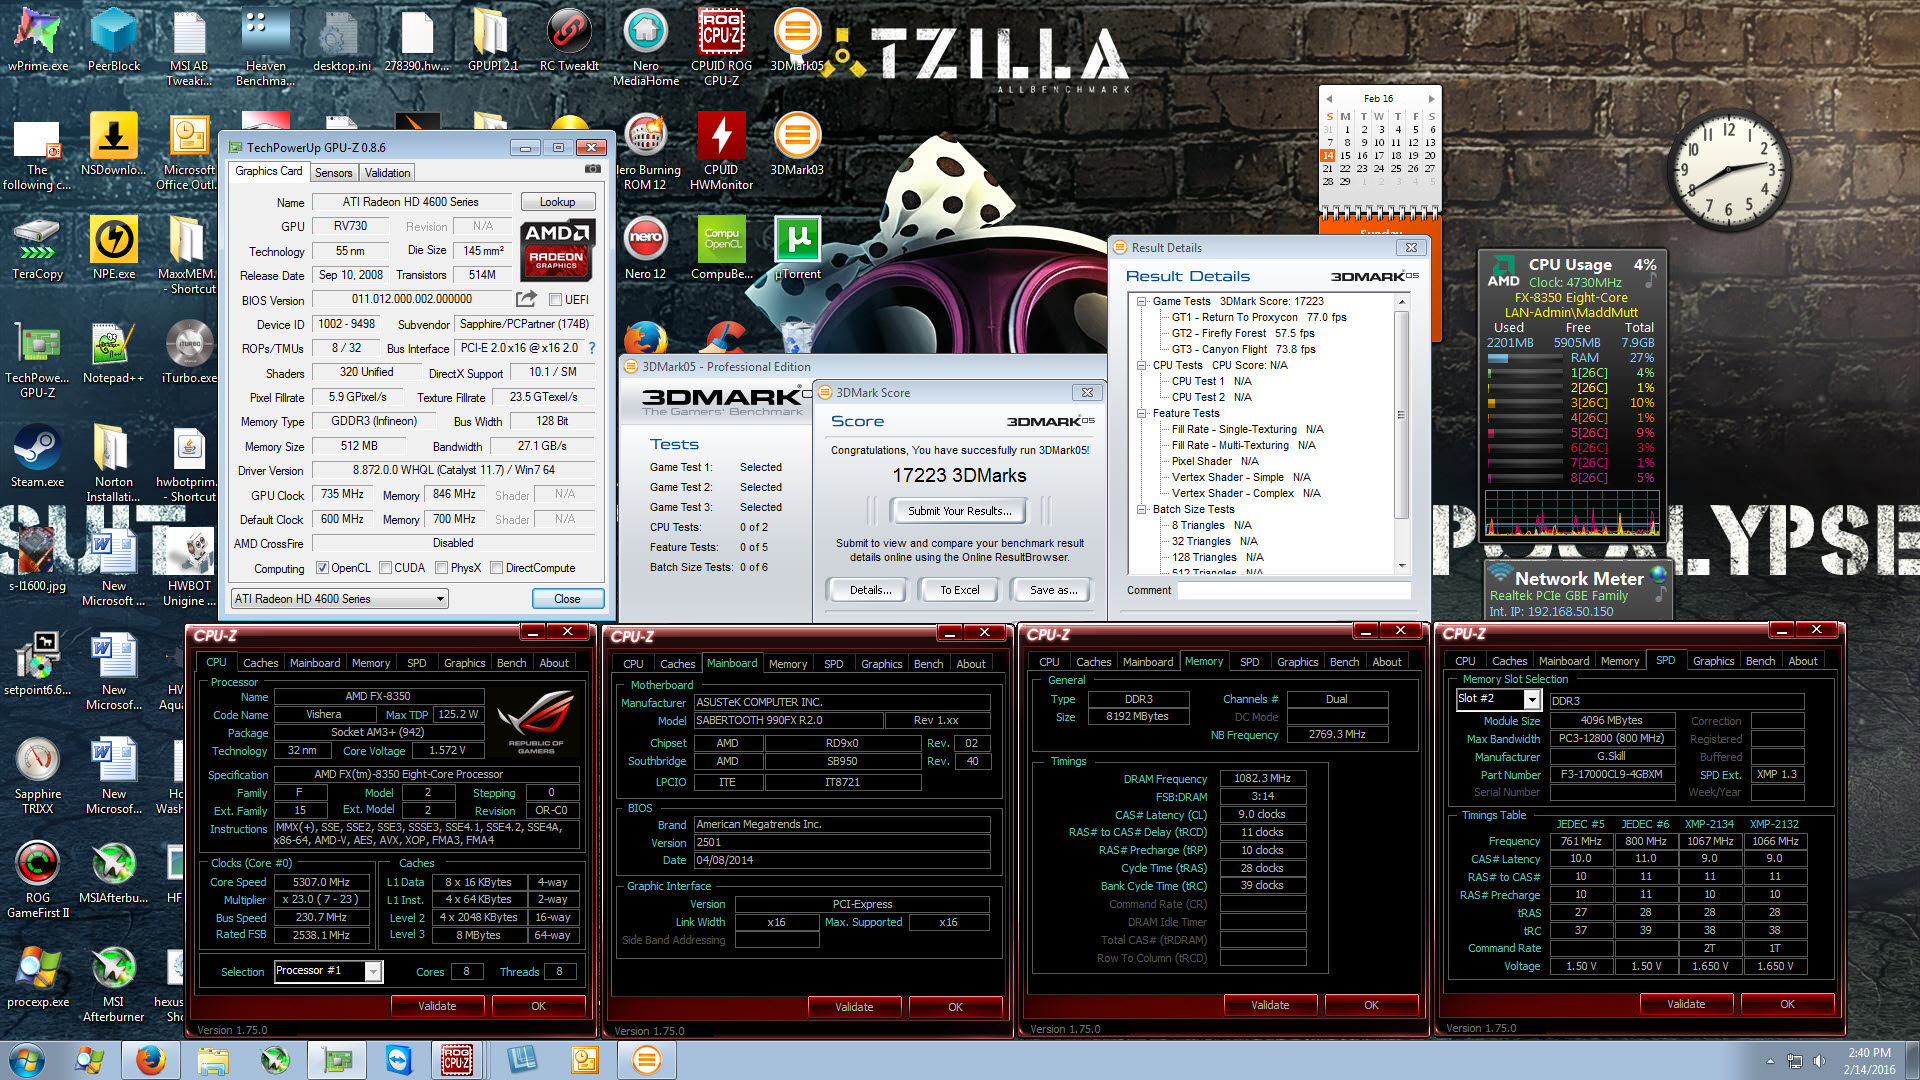The image size is (1920, 1080).
Task: Open 3DMark05 desktop shortcut
Action: click(x=797, y=40)
